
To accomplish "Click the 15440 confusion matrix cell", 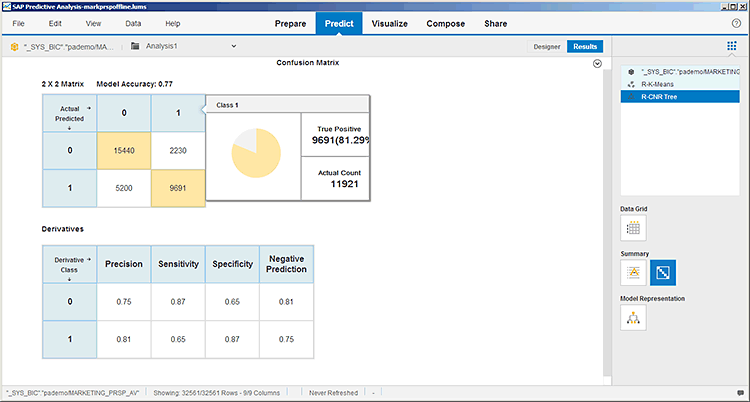I will 124,151.
